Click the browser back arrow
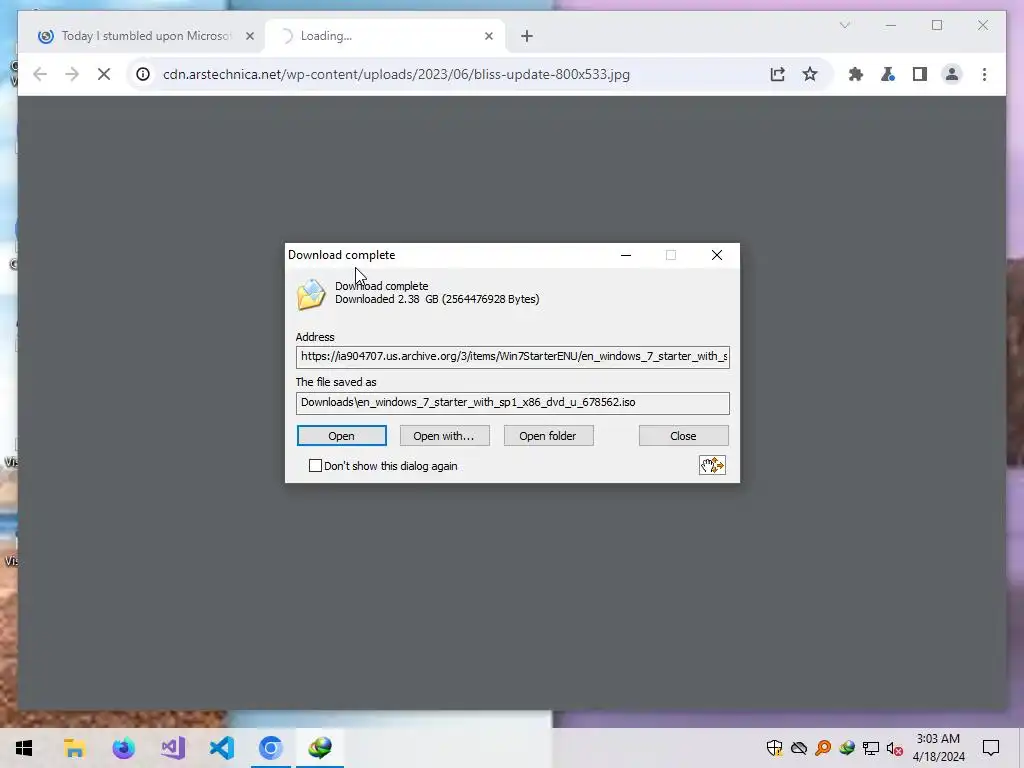 pos(40,74)
